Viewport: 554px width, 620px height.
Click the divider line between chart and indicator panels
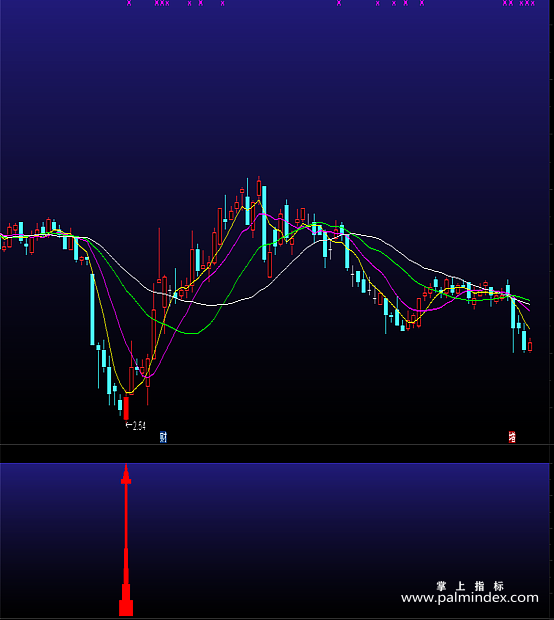click(x=275, y=444)
